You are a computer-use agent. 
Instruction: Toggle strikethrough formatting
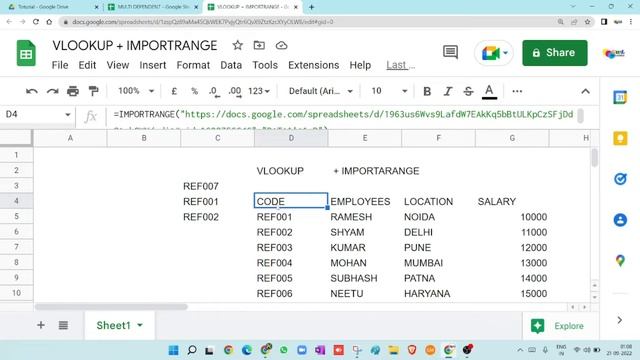(468, 91)
